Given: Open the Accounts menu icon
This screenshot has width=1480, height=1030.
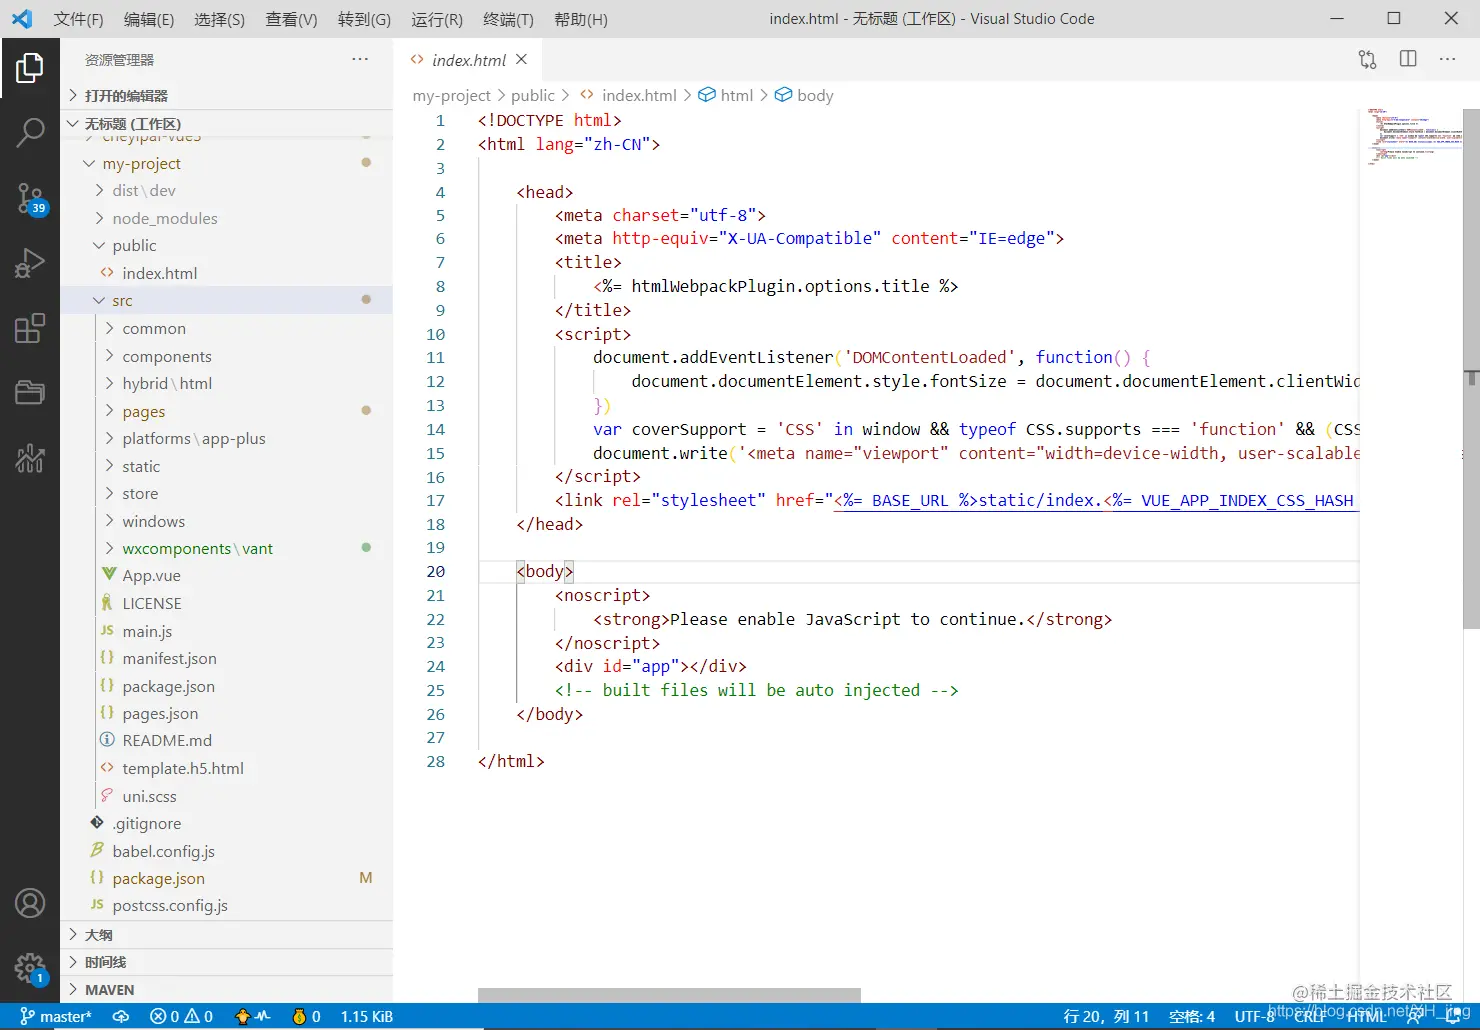Looking at the screenshot, I should [30, 903].
